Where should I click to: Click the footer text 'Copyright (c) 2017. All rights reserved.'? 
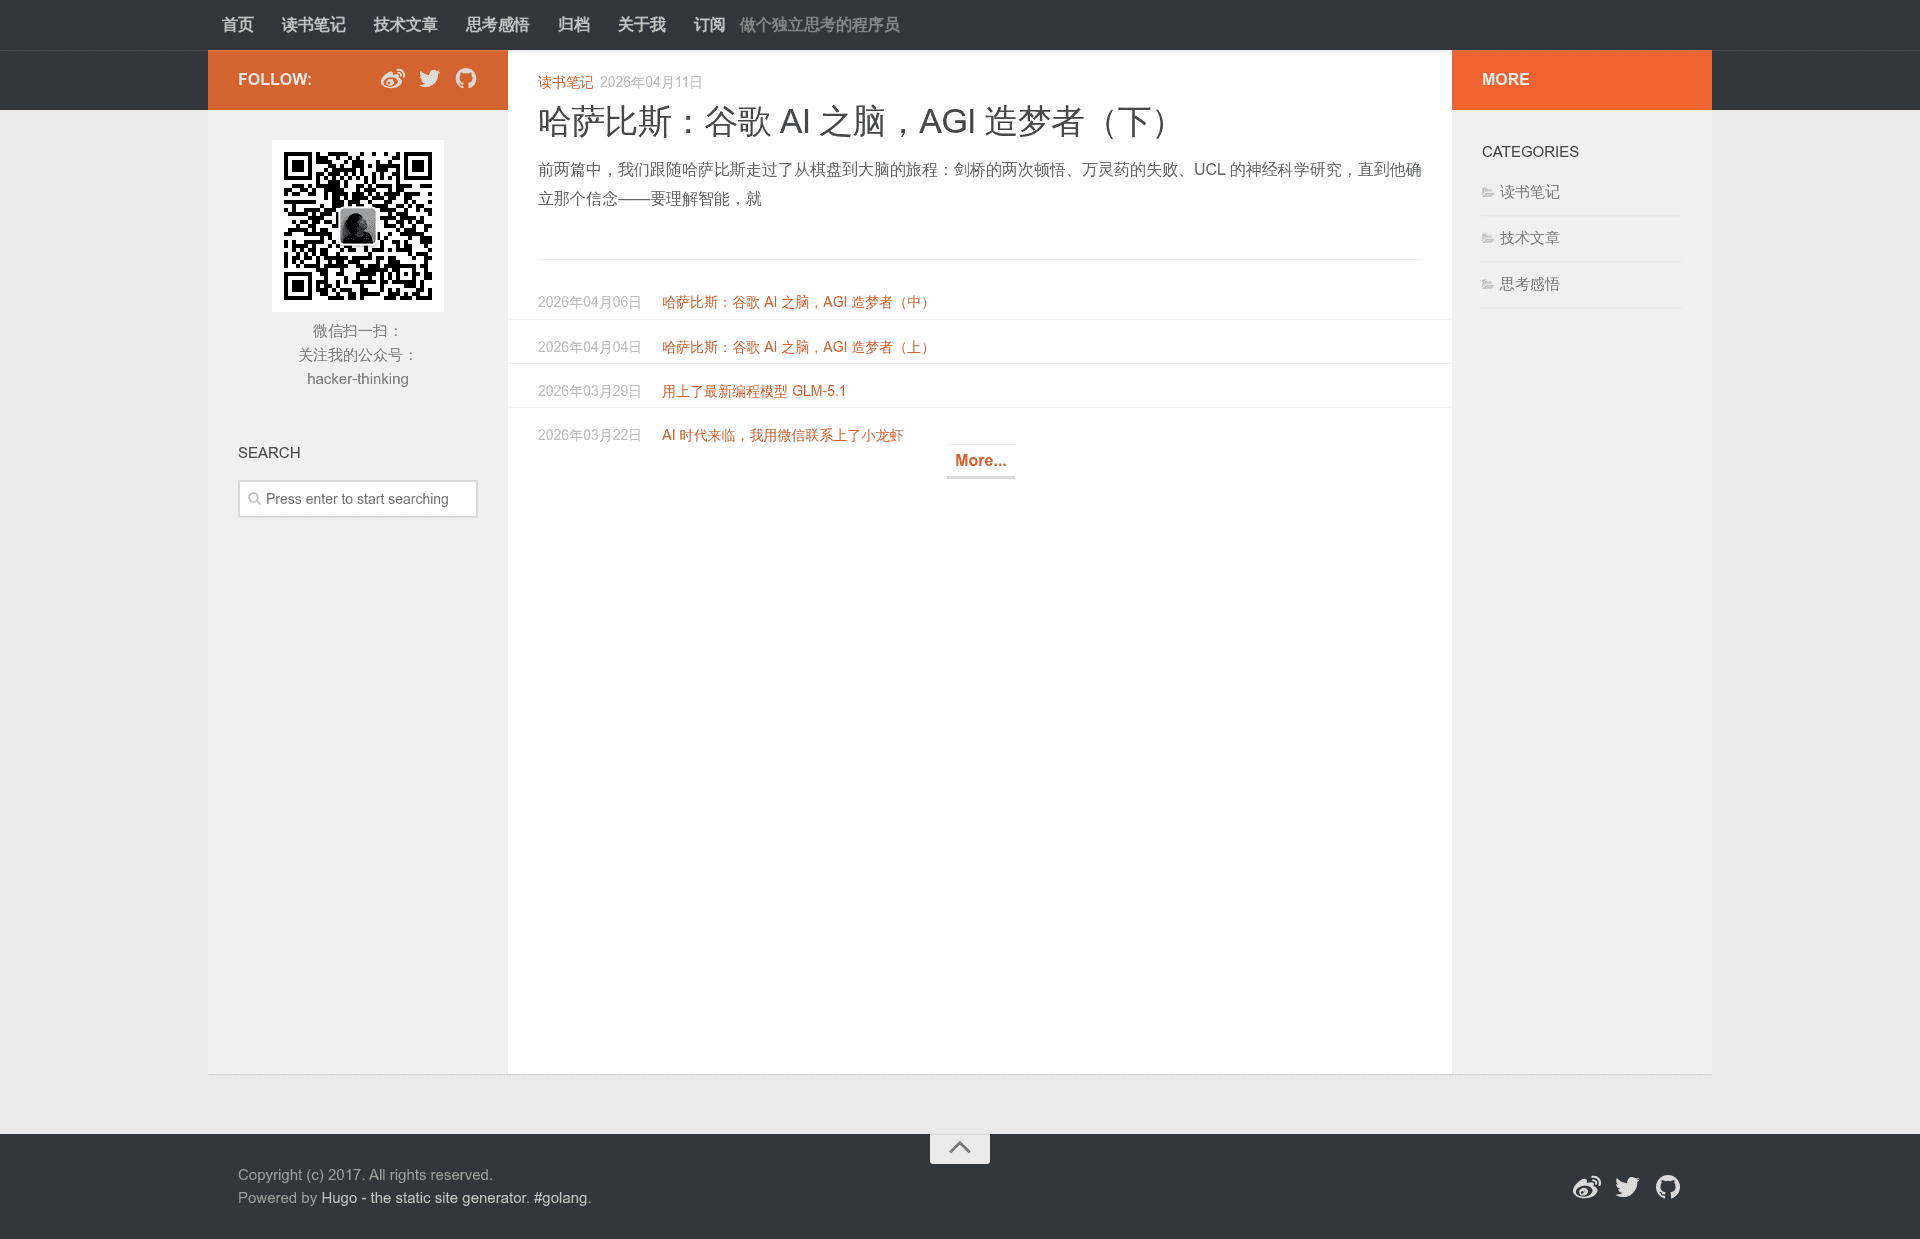point(365,1175)
